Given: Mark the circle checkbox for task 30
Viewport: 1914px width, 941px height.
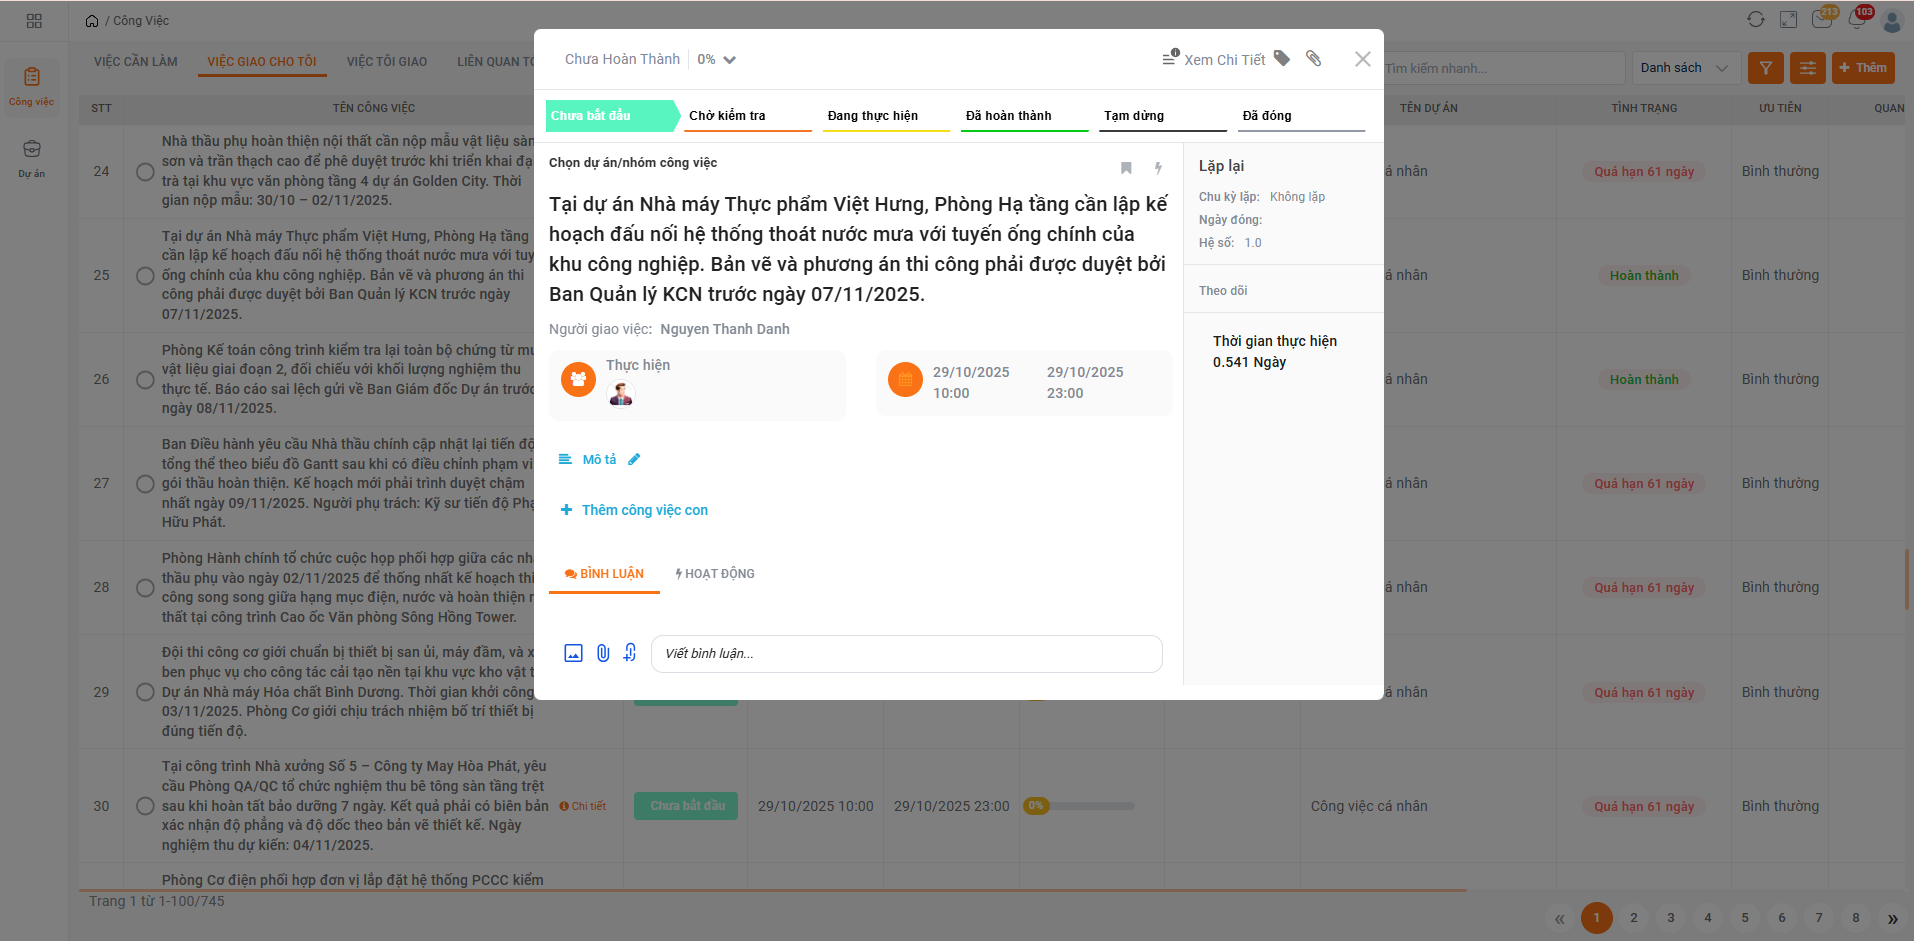Looking at the screenshot, I should 145,806.
